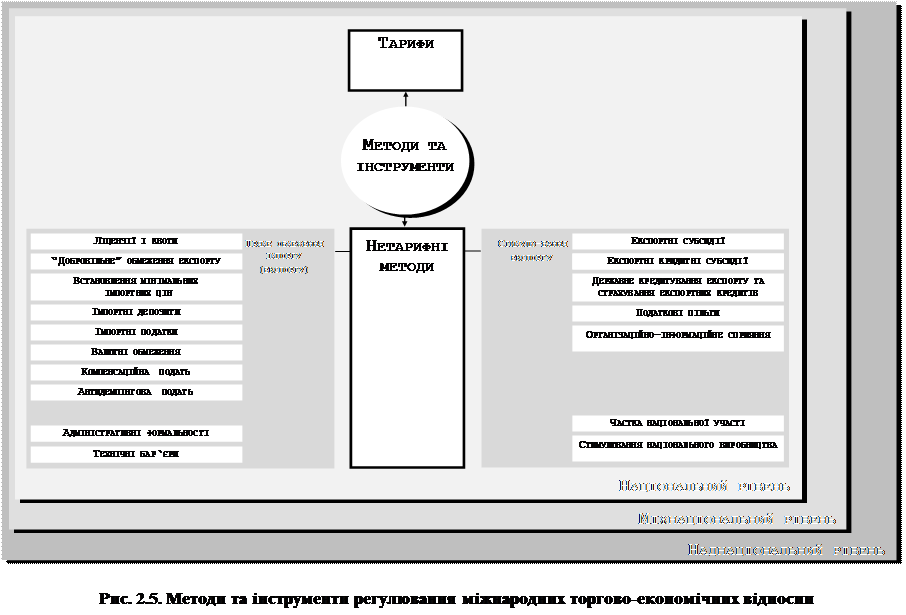The image size is (906, 615).
Task: Click the 'Податкові пільги' item
Action: pyautogui.click(x=678, y=313)
